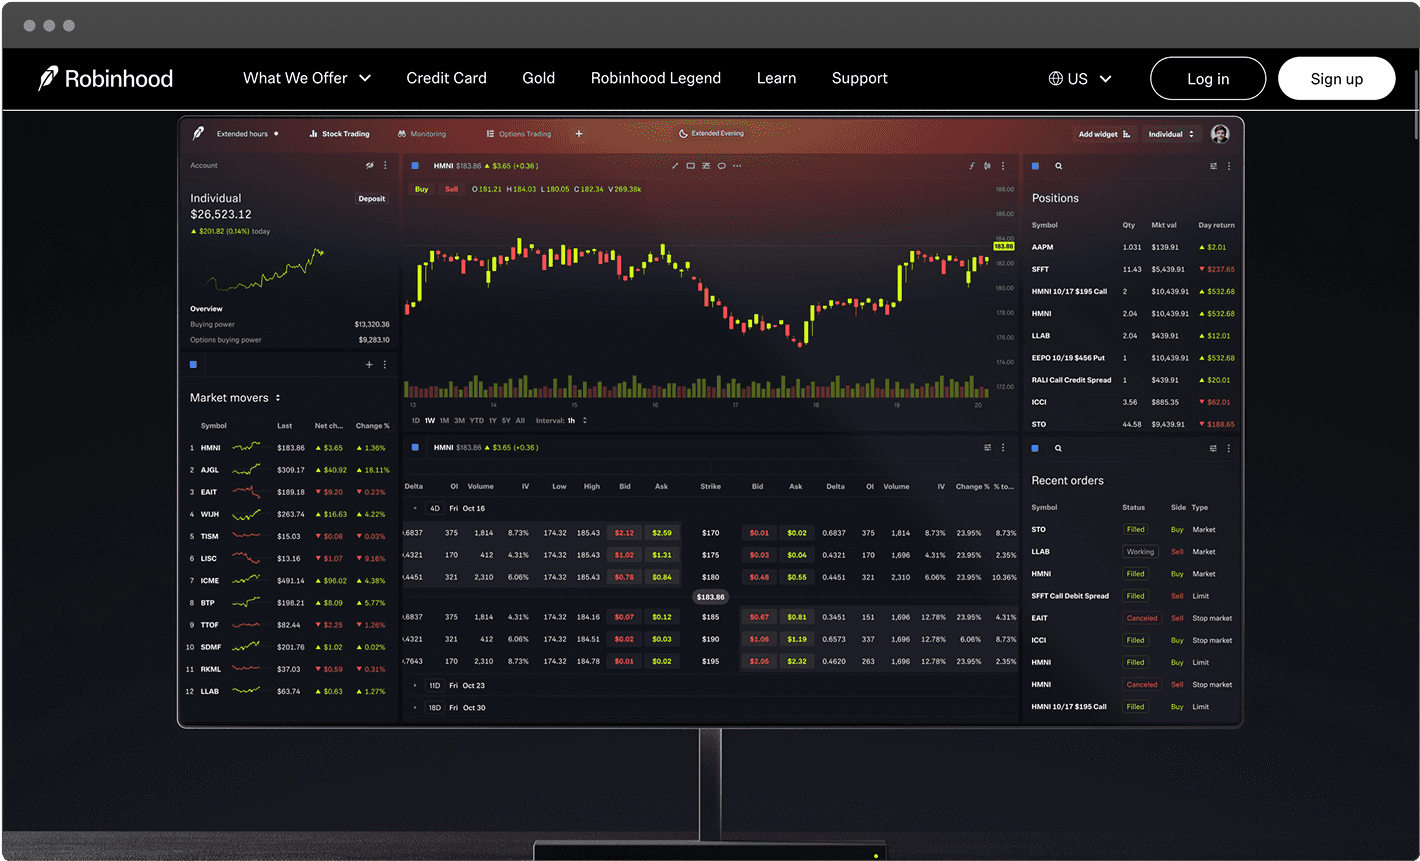Click the hide-balance eye icon in Account widget
This screenshot has width=1420, height=861.
pyautogui.click(x=370, y=166)
